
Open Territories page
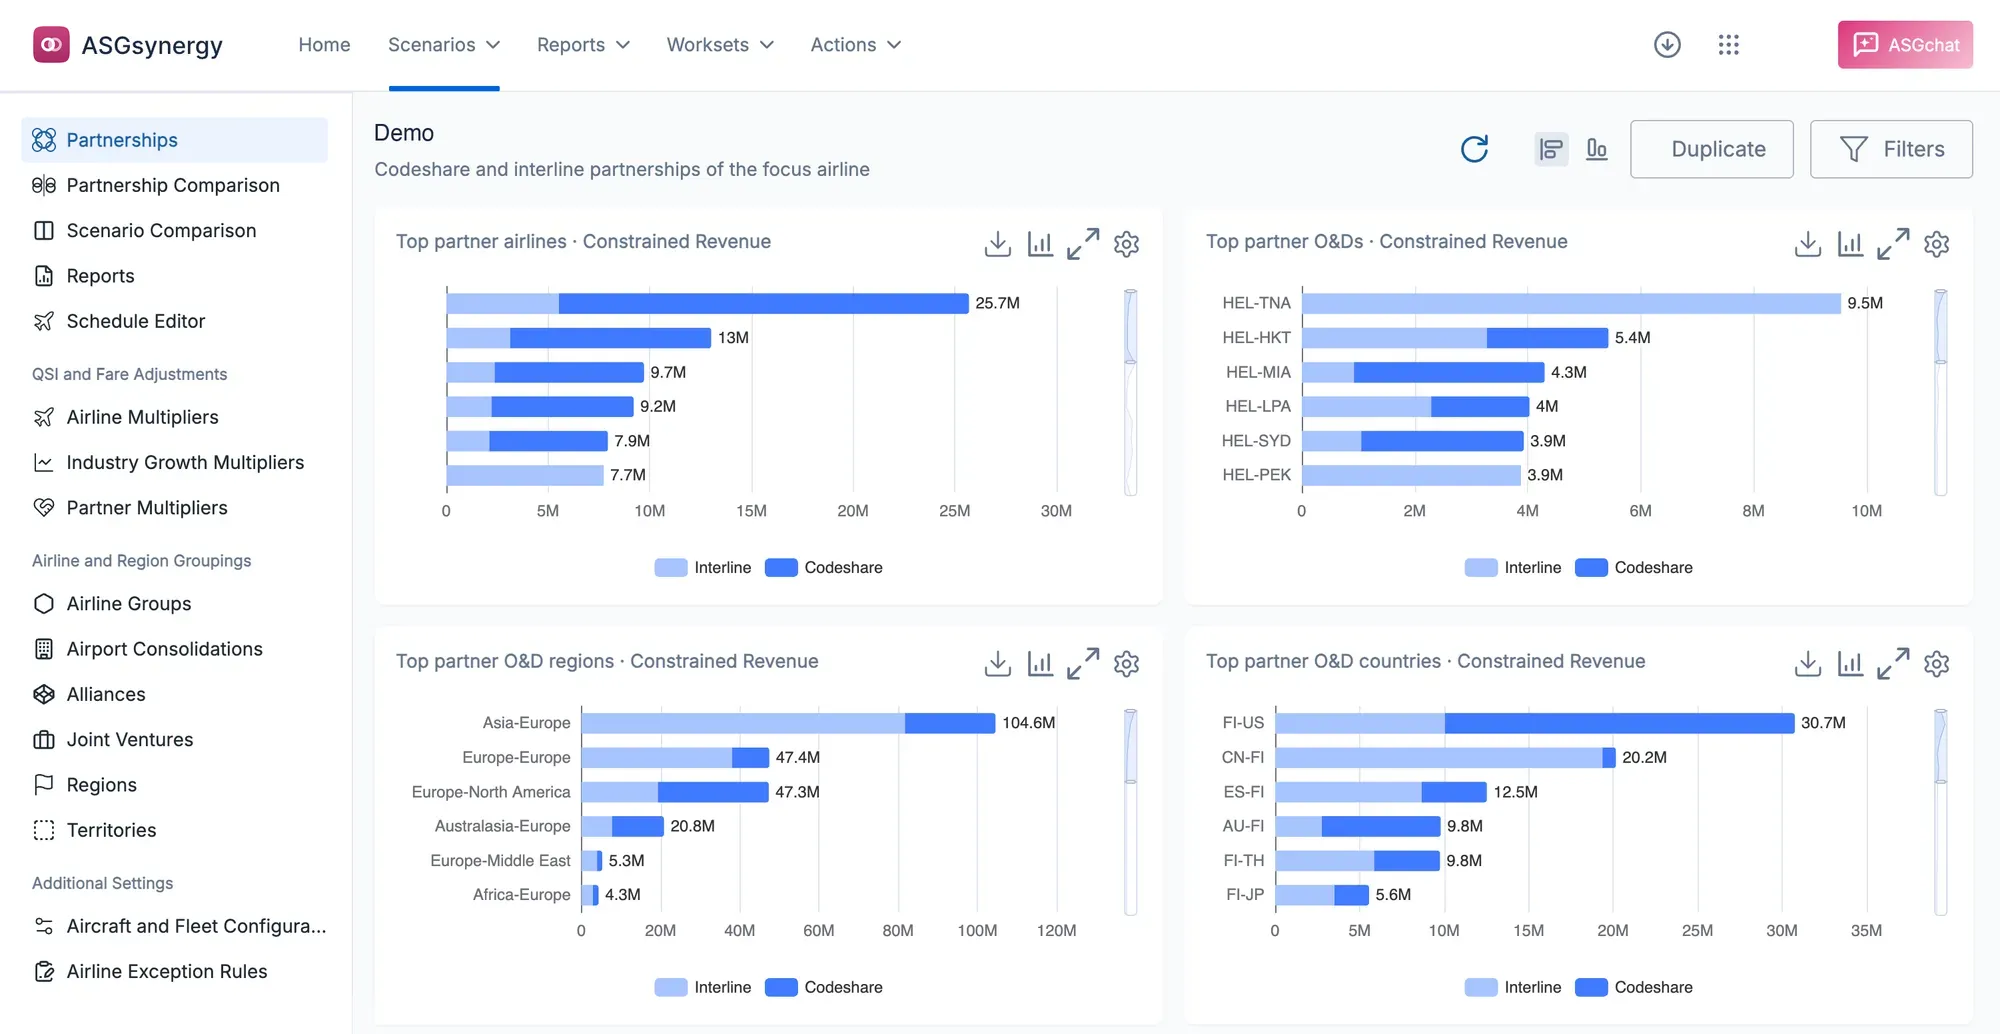click(174, 830)
